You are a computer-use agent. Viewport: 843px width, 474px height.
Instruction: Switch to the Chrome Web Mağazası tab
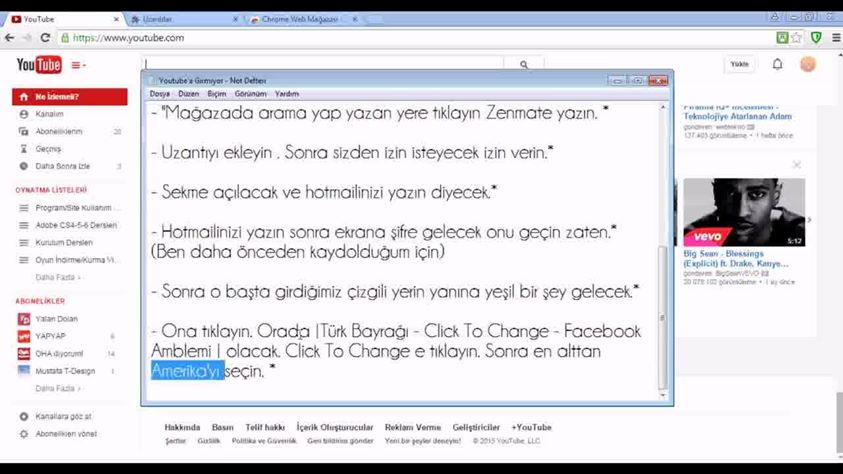[x=301, y=19]
